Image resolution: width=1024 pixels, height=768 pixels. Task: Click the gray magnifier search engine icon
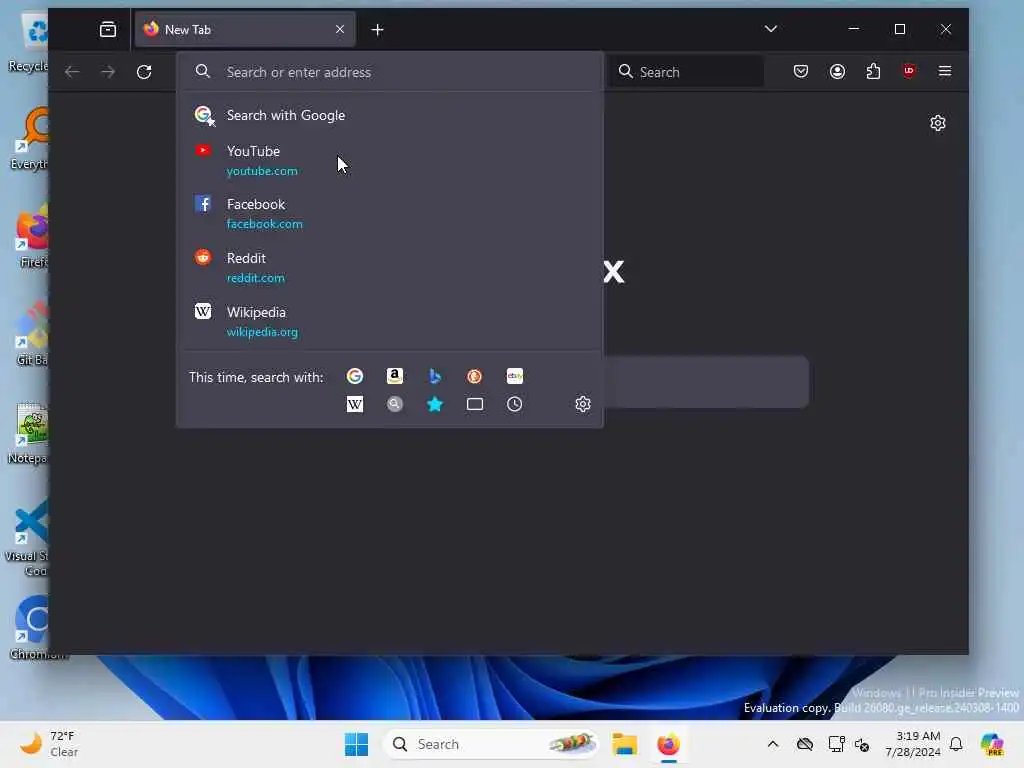tap(394, 404)
